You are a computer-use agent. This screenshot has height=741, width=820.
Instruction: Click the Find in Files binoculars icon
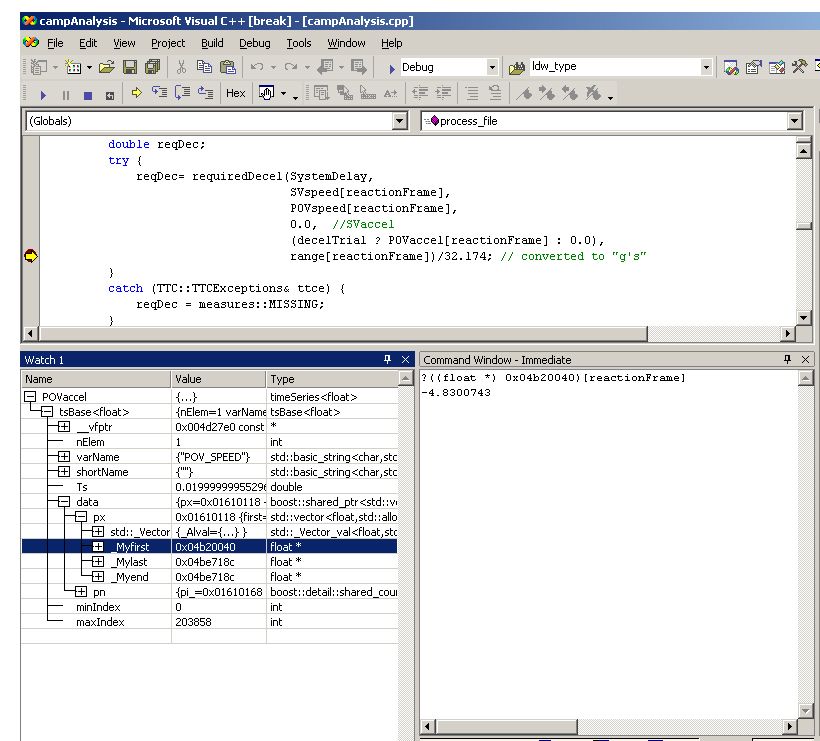(517, 67)
